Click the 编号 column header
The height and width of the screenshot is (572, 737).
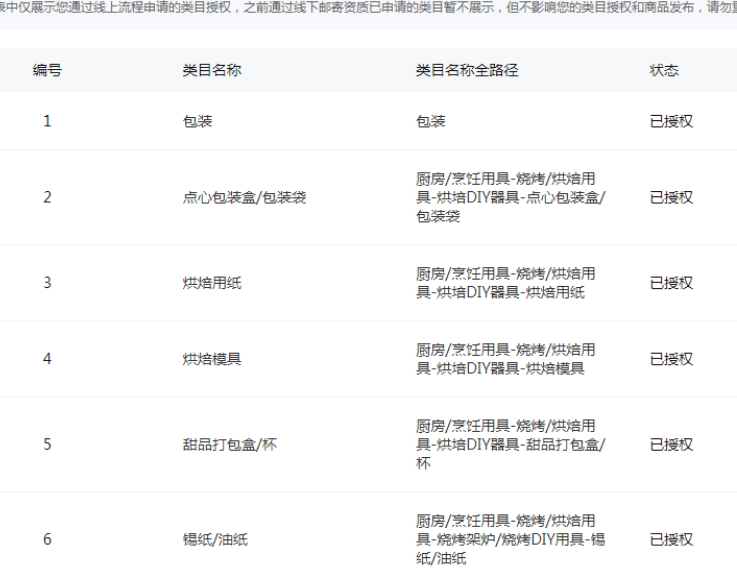tap(47, 70)
